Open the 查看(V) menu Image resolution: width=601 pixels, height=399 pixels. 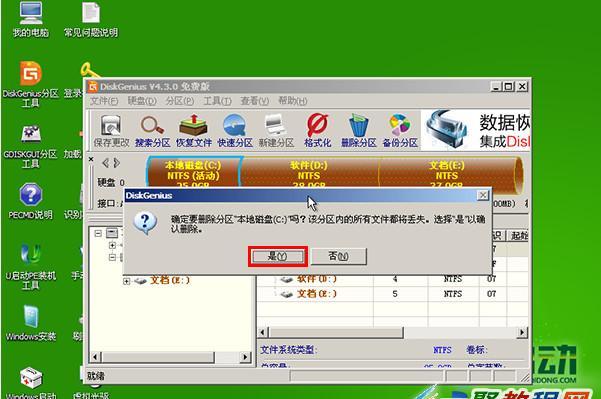(x=255, y=101)
